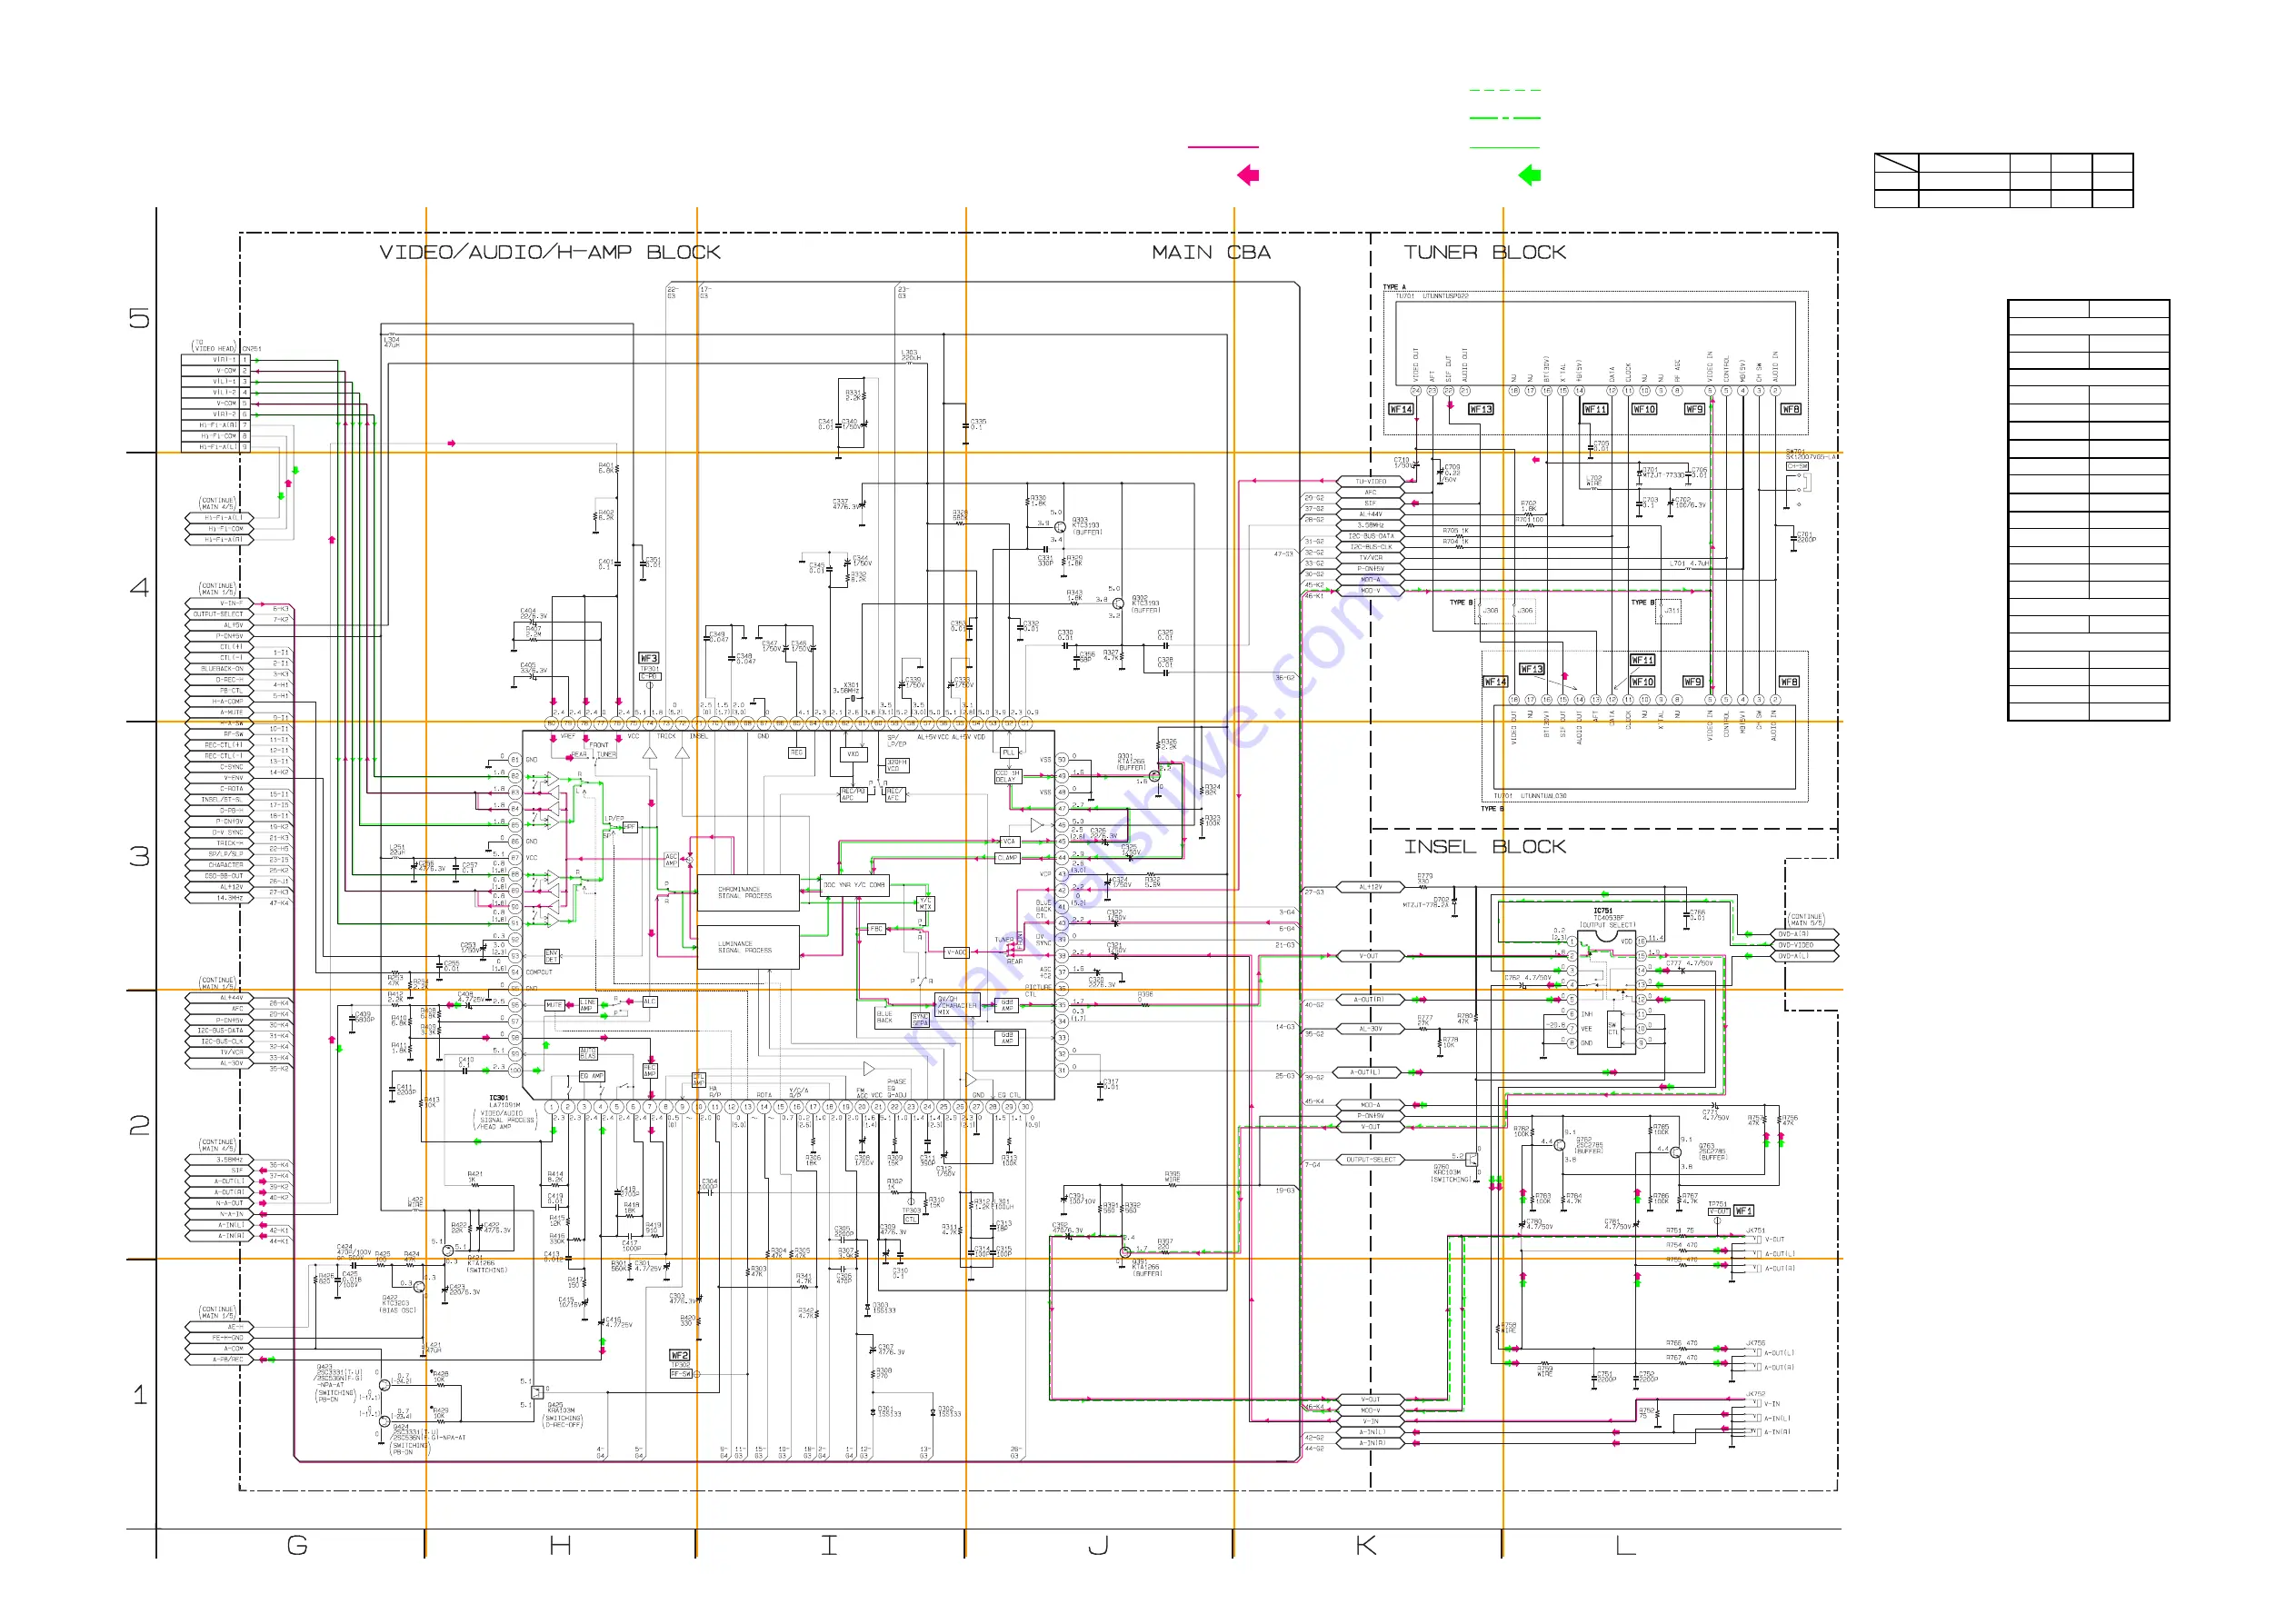Click the WF2 waveform marker near RF-SW
This screenshot has width=2296, height=1624.
click(679, 1355)
